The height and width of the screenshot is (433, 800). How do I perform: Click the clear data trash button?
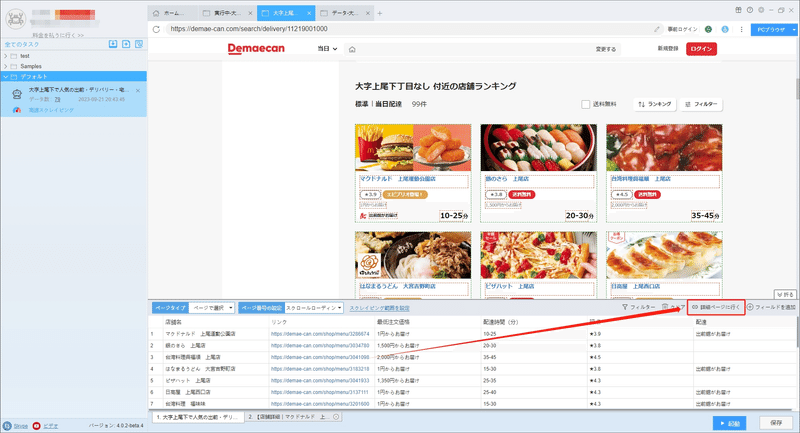673,307
